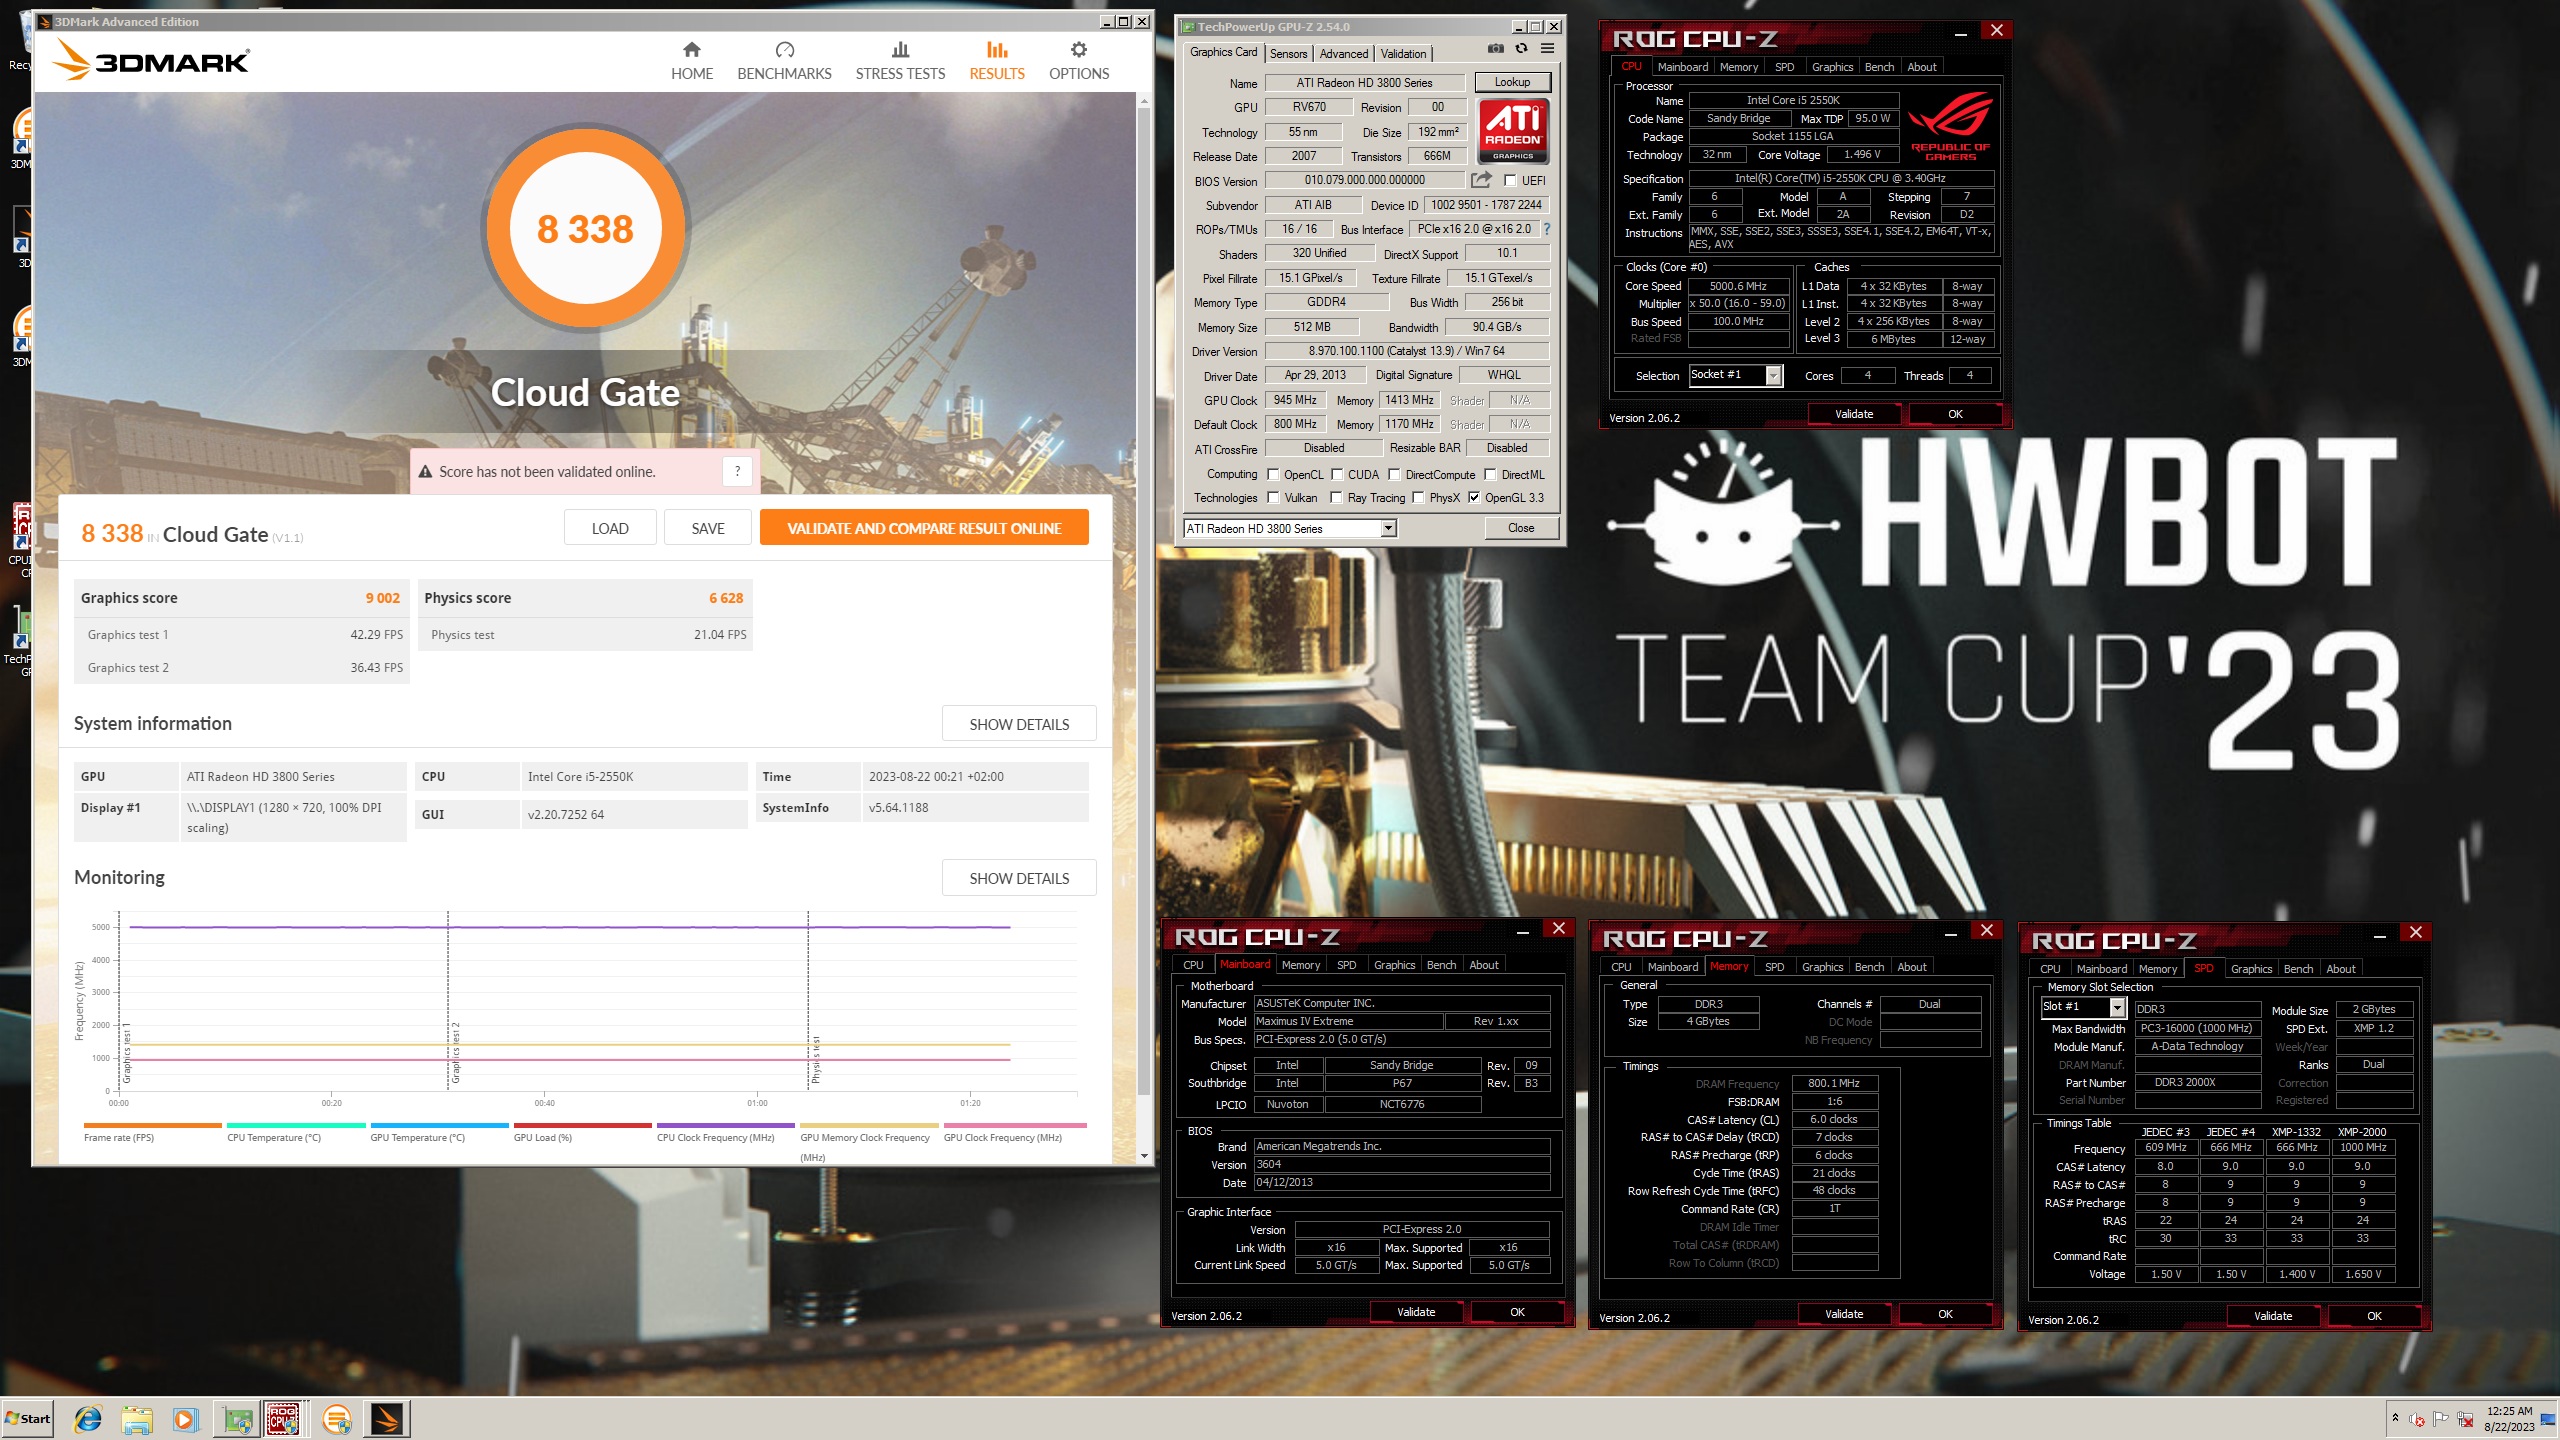Open Windows Media Player from the taskbar
This screenshot has width=2560, height=1440.
[x=185, y=1419]
